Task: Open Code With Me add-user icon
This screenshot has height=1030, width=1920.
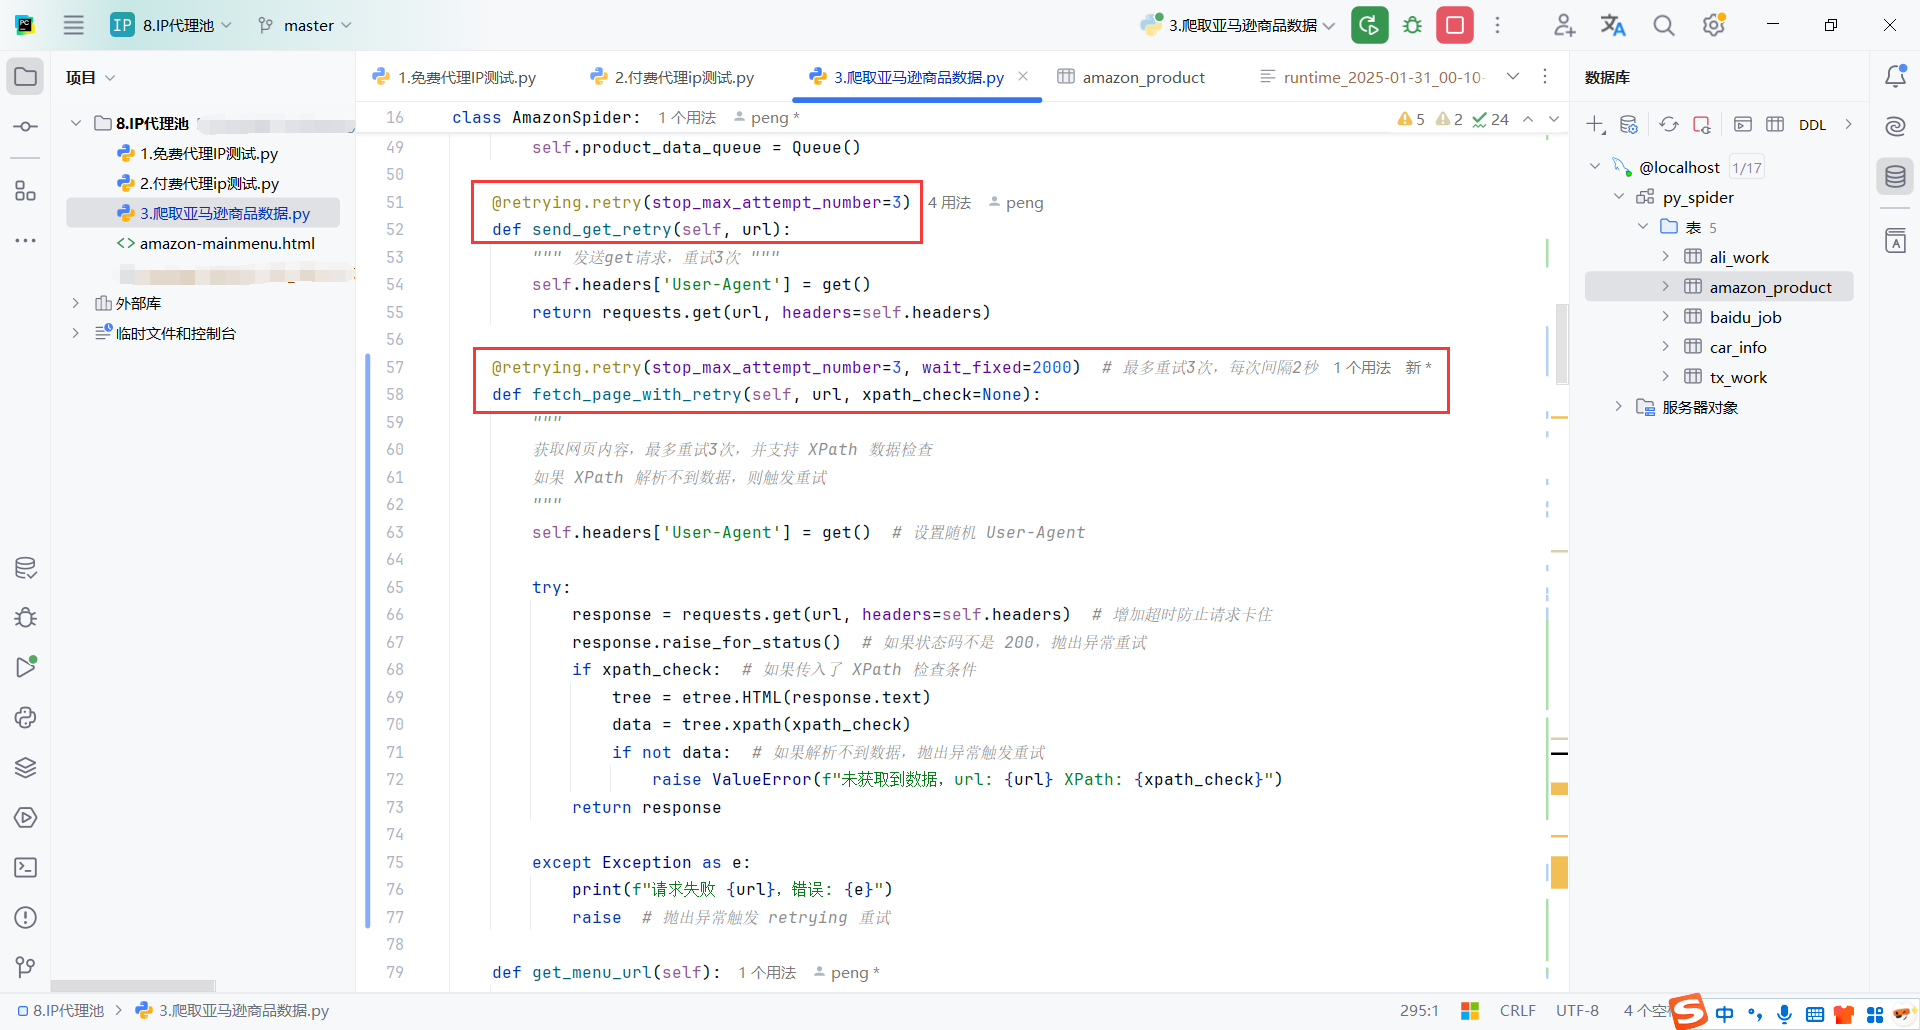Action: [1564, 25]
